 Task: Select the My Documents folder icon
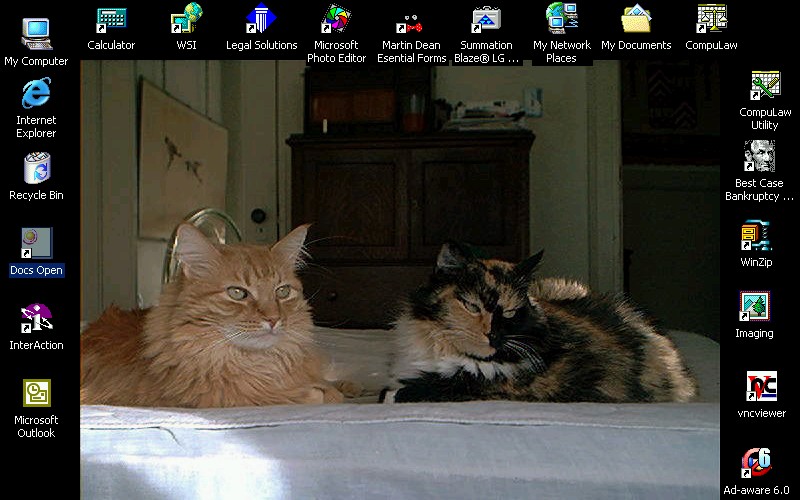[636, 18]
